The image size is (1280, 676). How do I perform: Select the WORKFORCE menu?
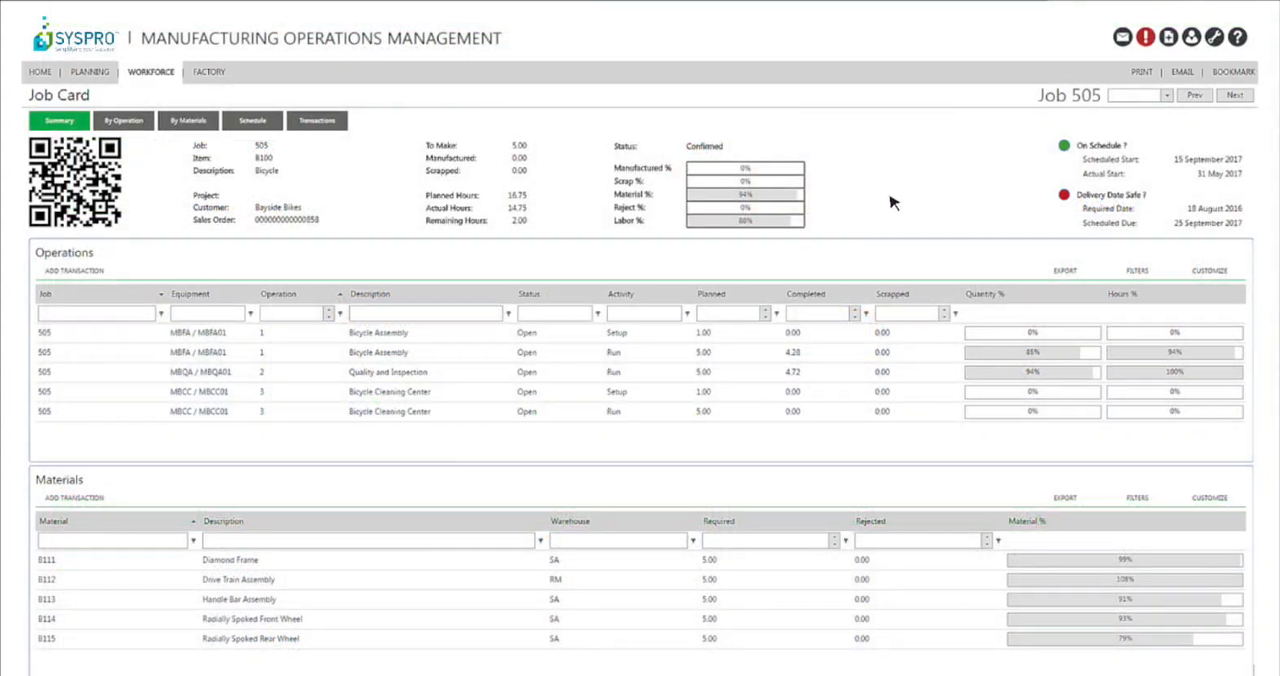point(151,72)
